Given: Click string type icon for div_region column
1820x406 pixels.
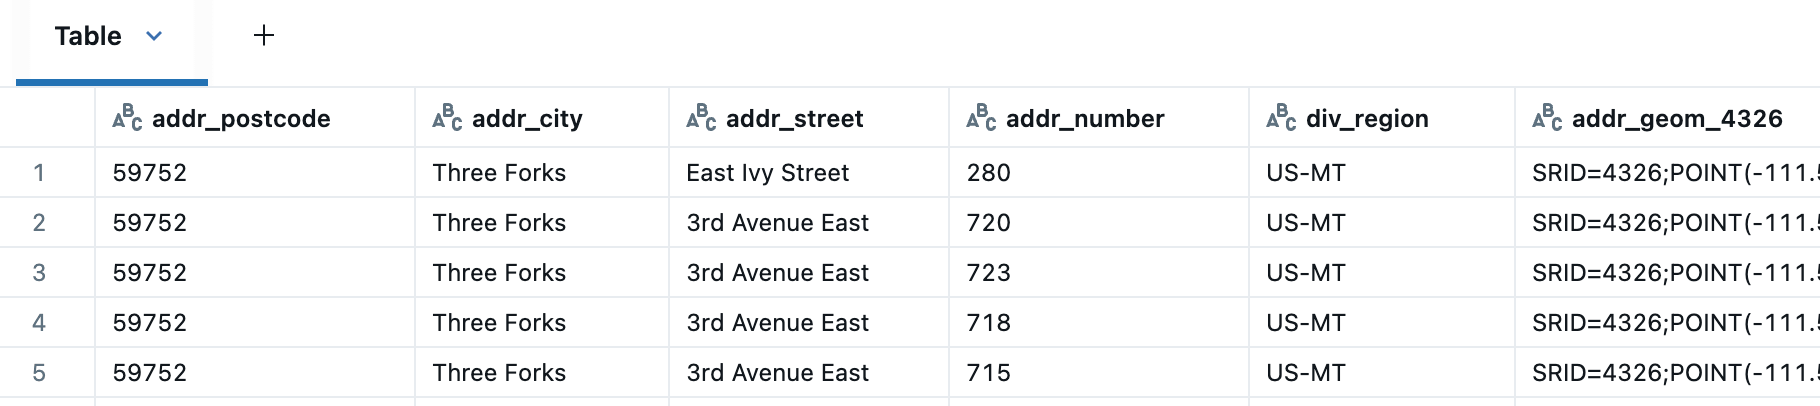Looking at the screenshot, I should click(x=1281, y=118).
